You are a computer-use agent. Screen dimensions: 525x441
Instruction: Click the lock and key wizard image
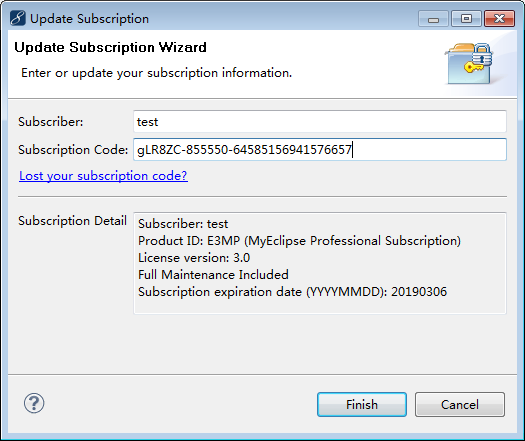pyautogui.click(x=469, y=63)
